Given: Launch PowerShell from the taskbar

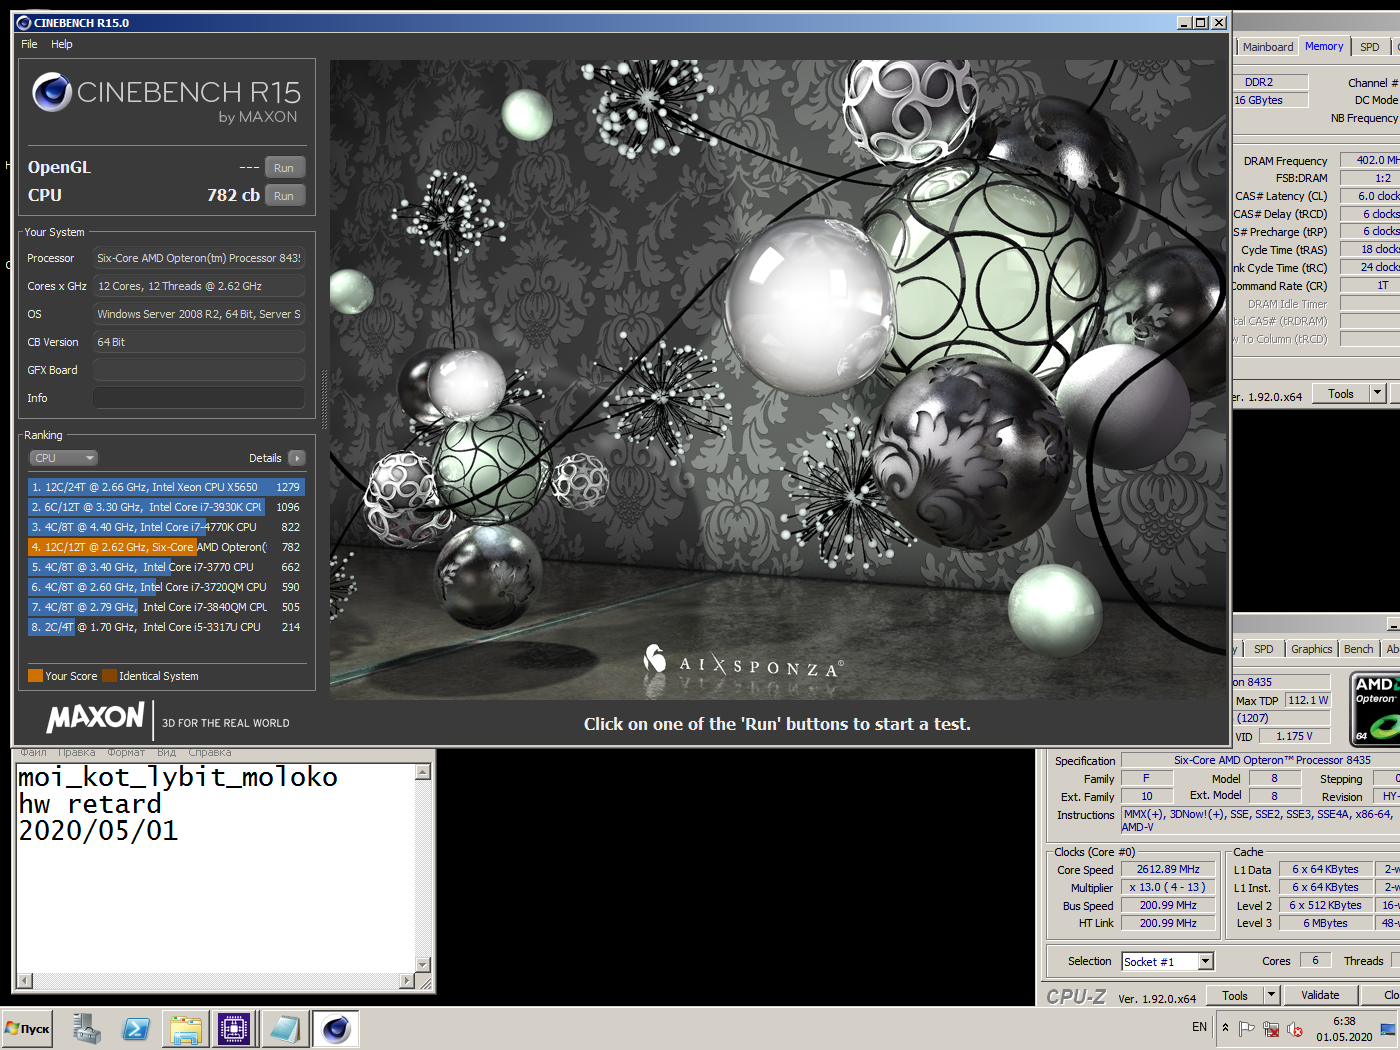Looking at the screenshot, I should pos(136,1028).
